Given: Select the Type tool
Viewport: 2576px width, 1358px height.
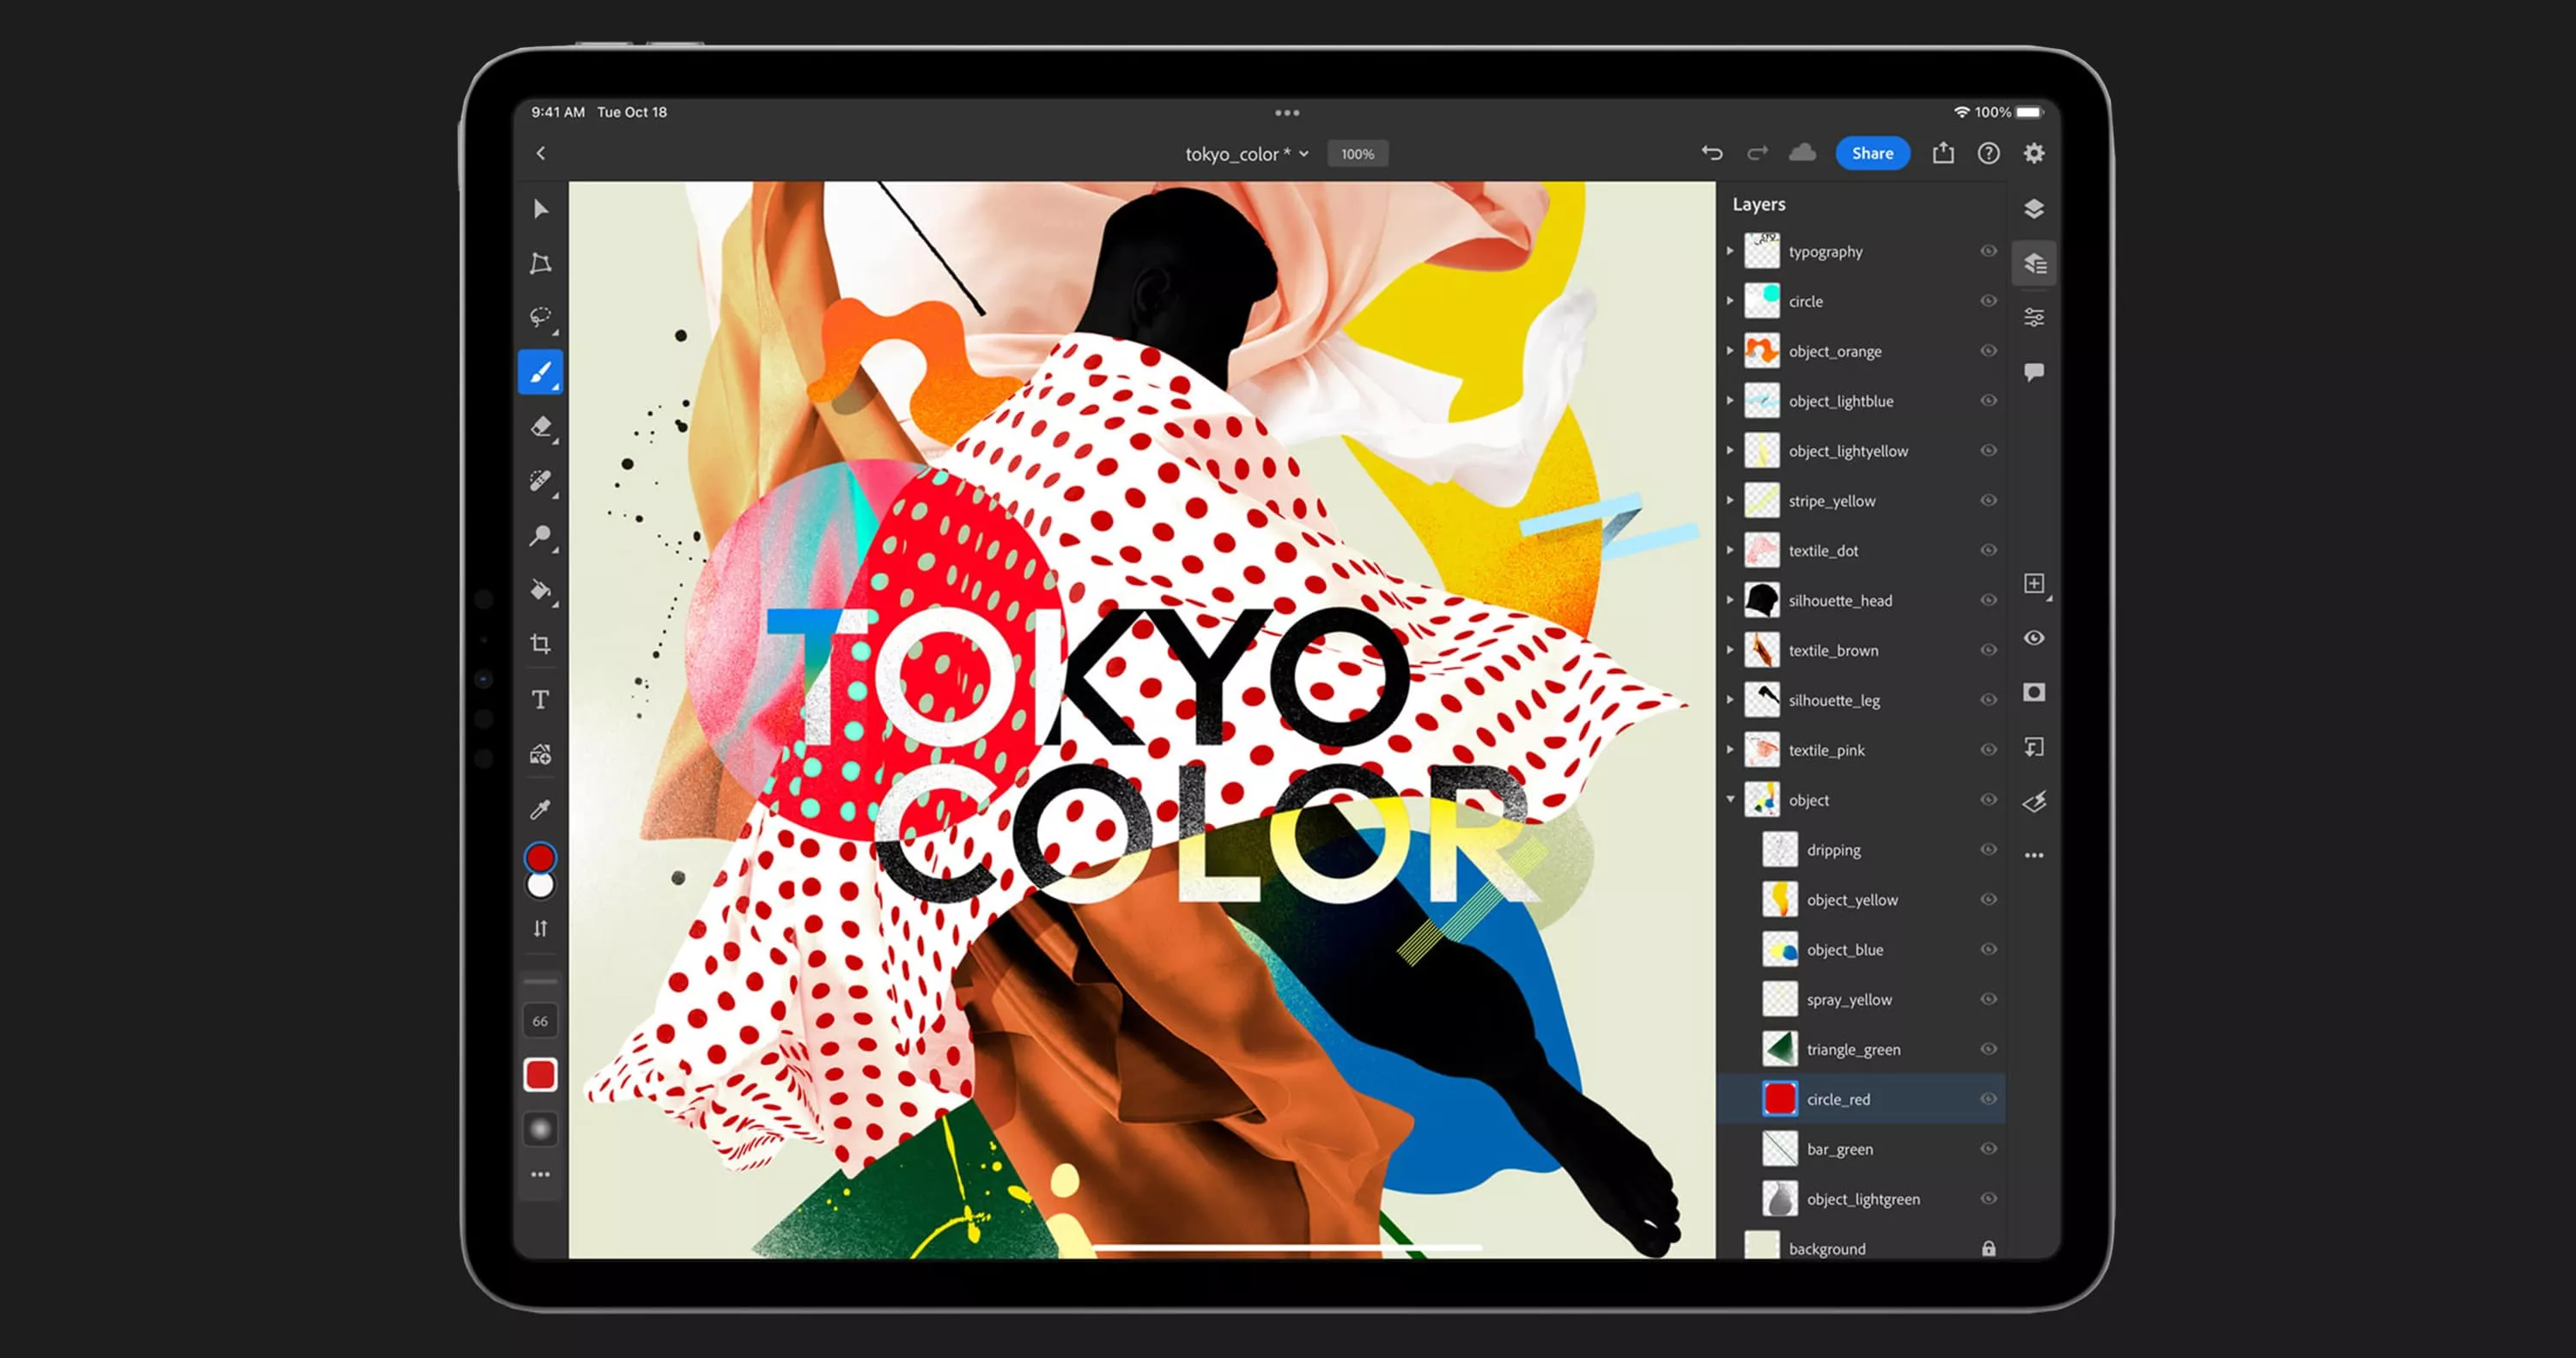Looking at the screenshot, I should [x=540, y=699].
